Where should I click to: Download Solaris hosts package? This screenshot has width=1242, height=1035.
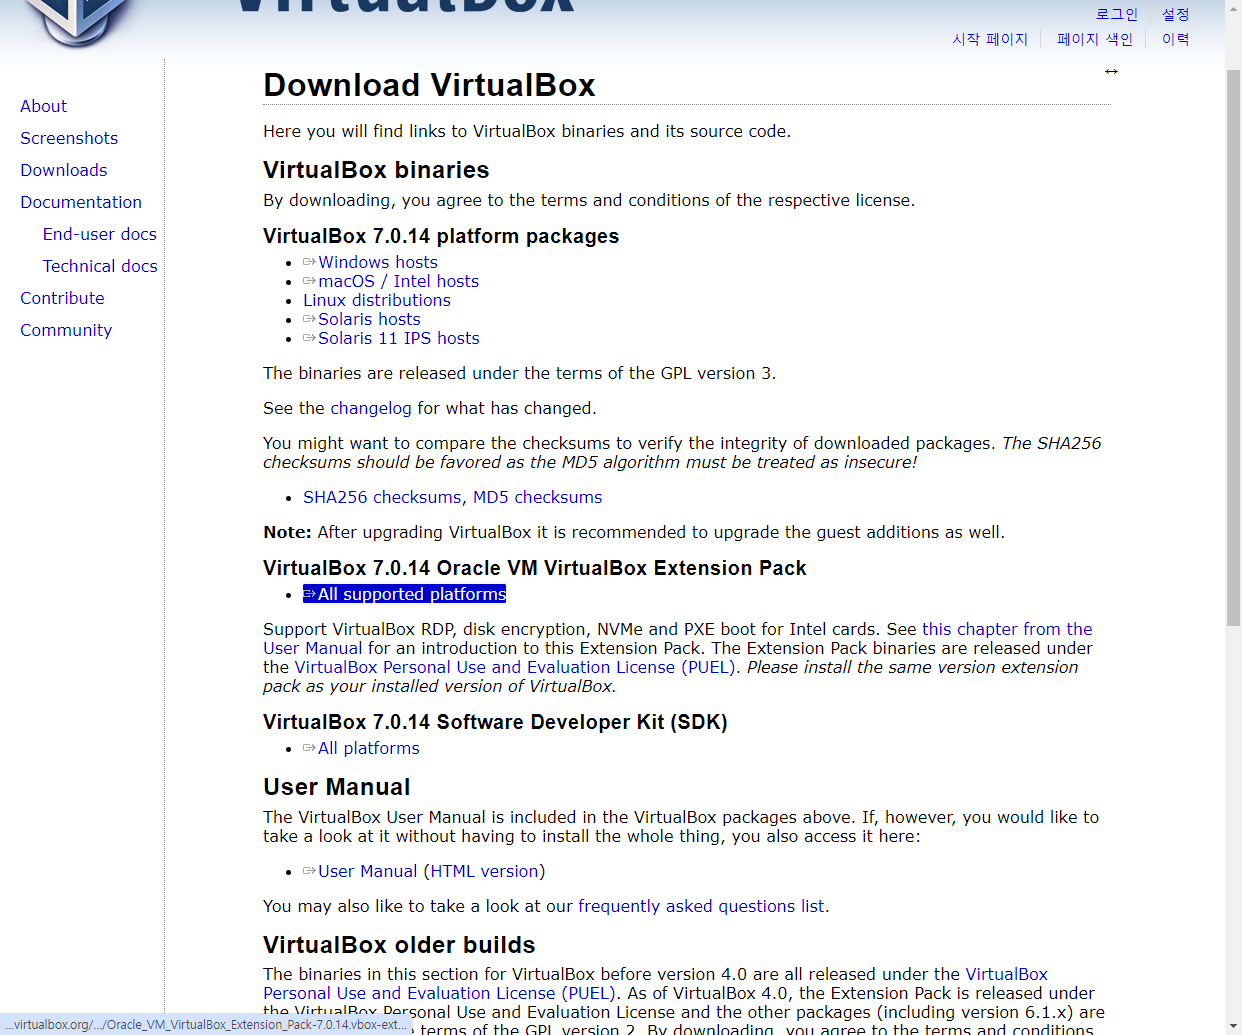362,319
